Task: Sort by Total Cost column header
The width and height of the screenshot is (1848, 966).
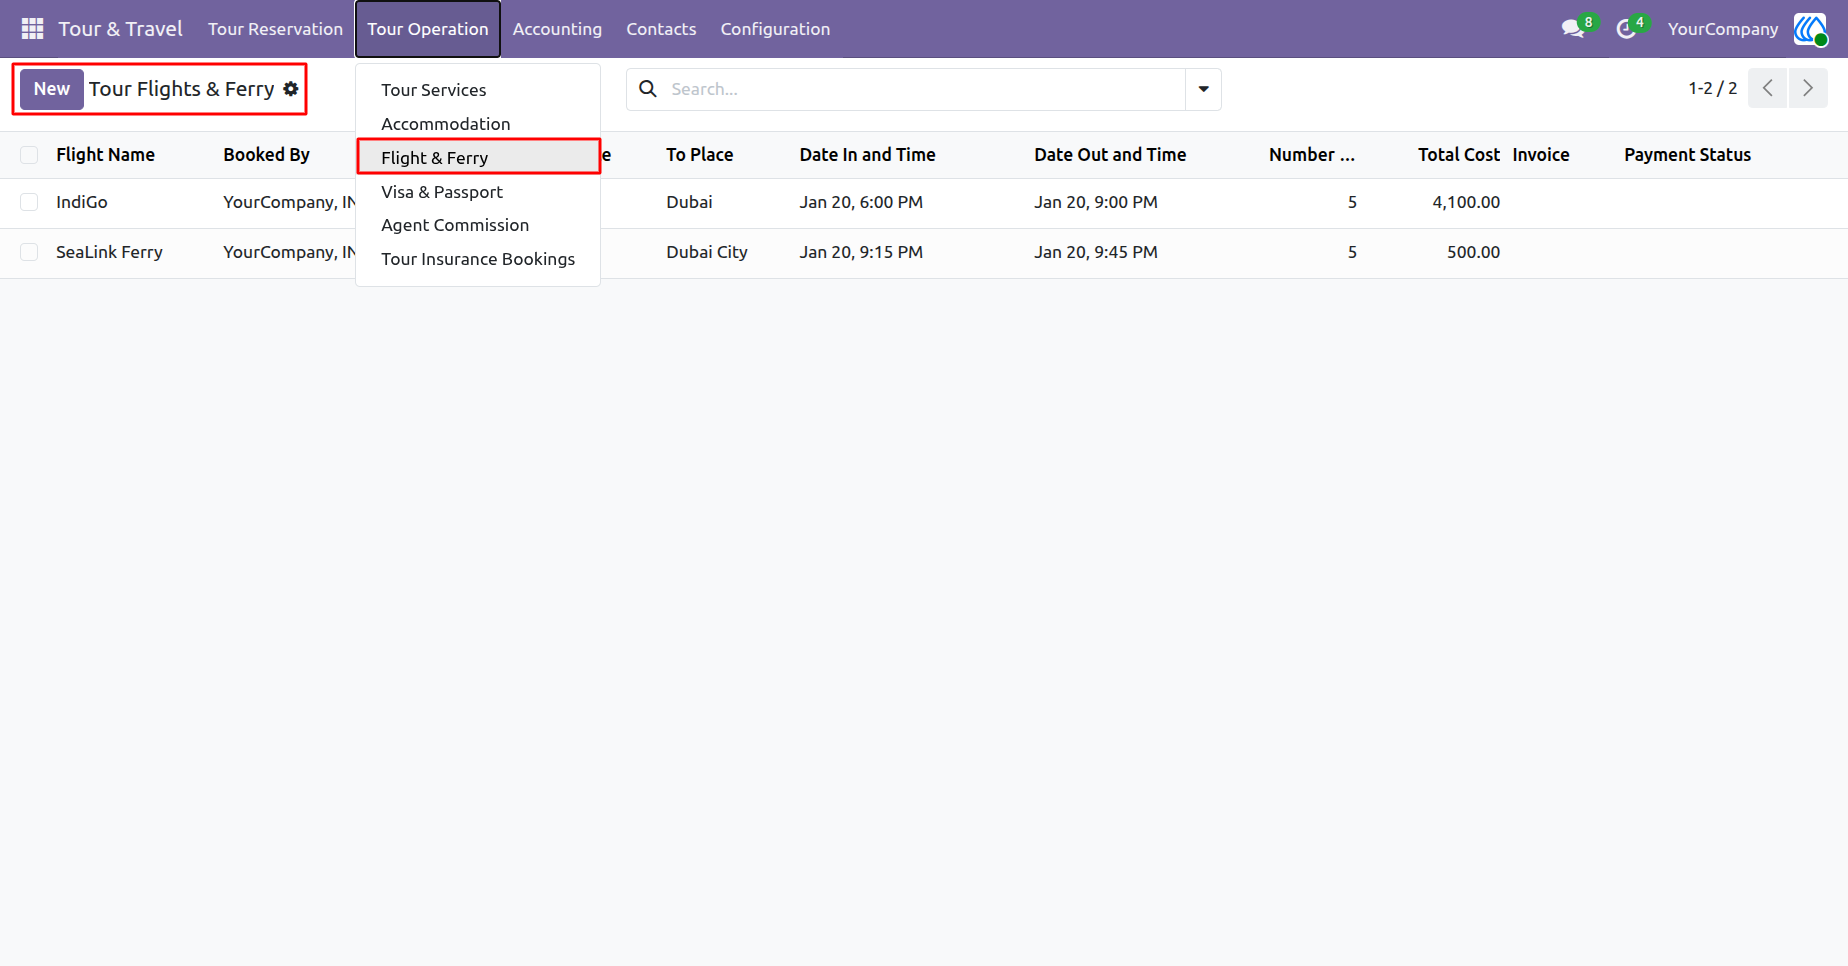Action: pos(1458,155)
